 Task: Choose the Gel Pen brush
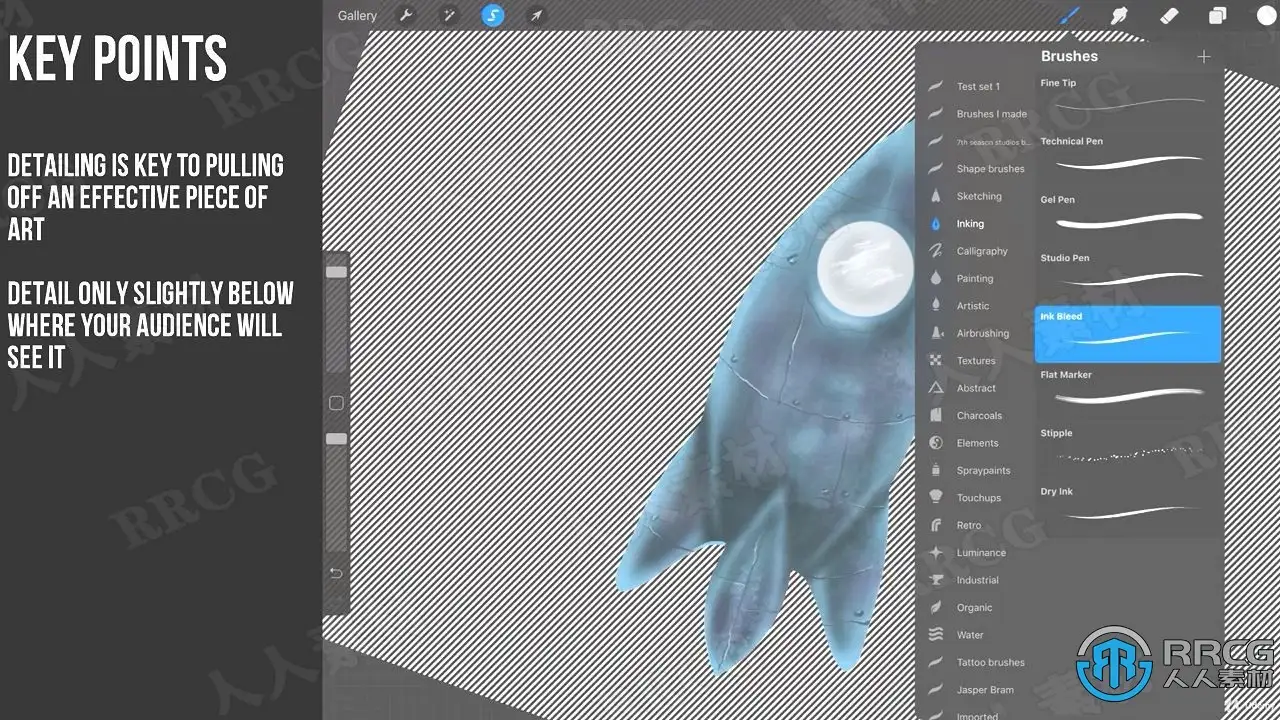pos(1128,217)
